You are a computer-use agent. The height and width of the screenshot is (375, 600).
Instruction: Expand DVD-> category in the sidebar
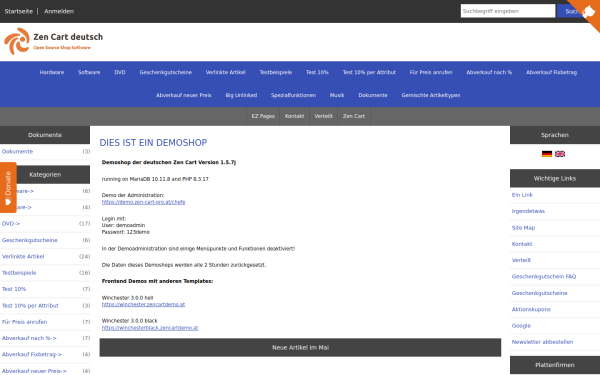coord(11,223)
